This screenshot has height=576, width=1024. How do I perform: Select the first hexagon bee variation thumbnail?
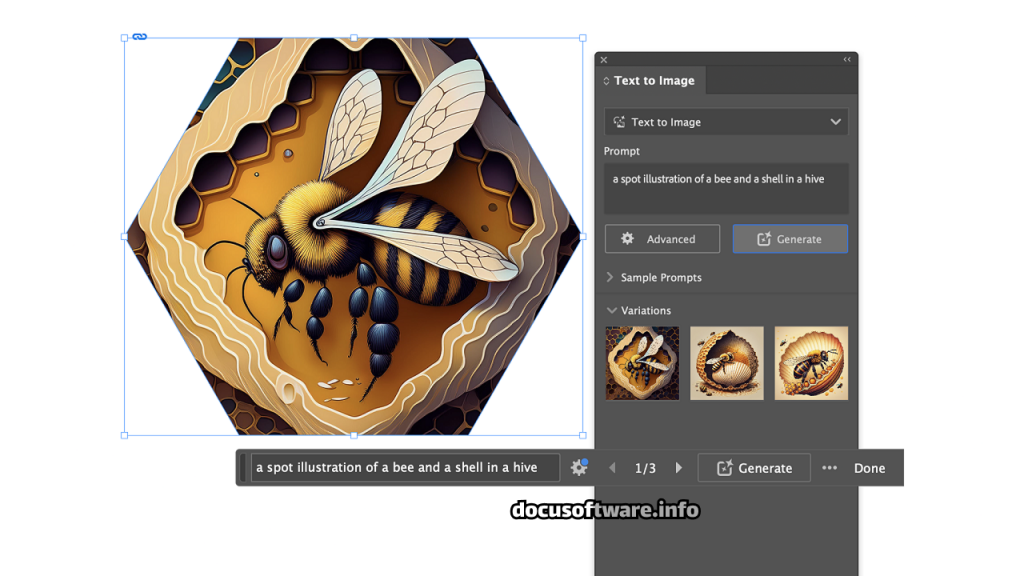(x=642, y=363)
